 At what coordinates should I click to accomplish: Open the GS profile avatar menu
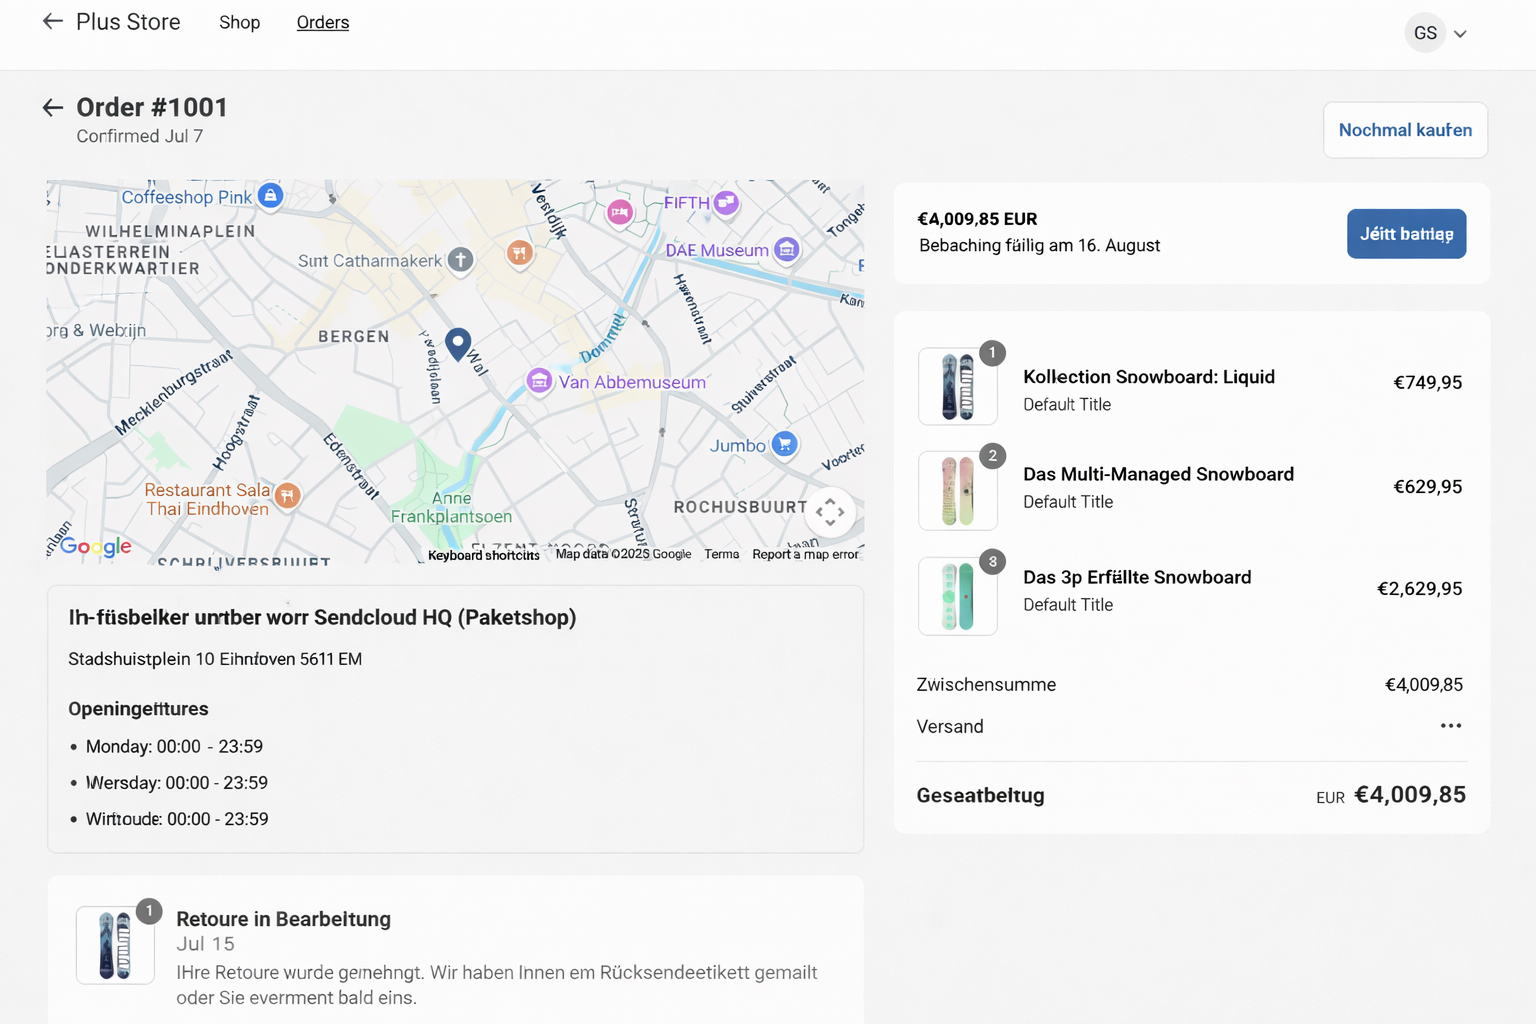click(1425, 33)
